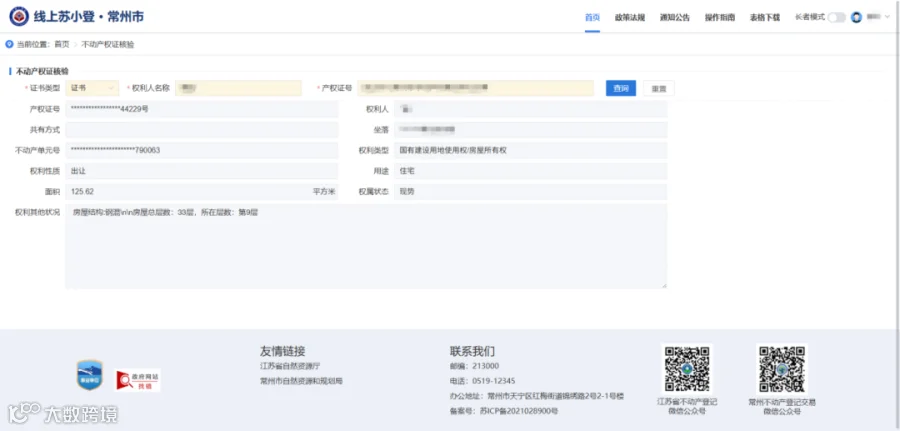Click the 政府网站找错 icon in footer
Screen dimensions: 900x431
(137, 380)
